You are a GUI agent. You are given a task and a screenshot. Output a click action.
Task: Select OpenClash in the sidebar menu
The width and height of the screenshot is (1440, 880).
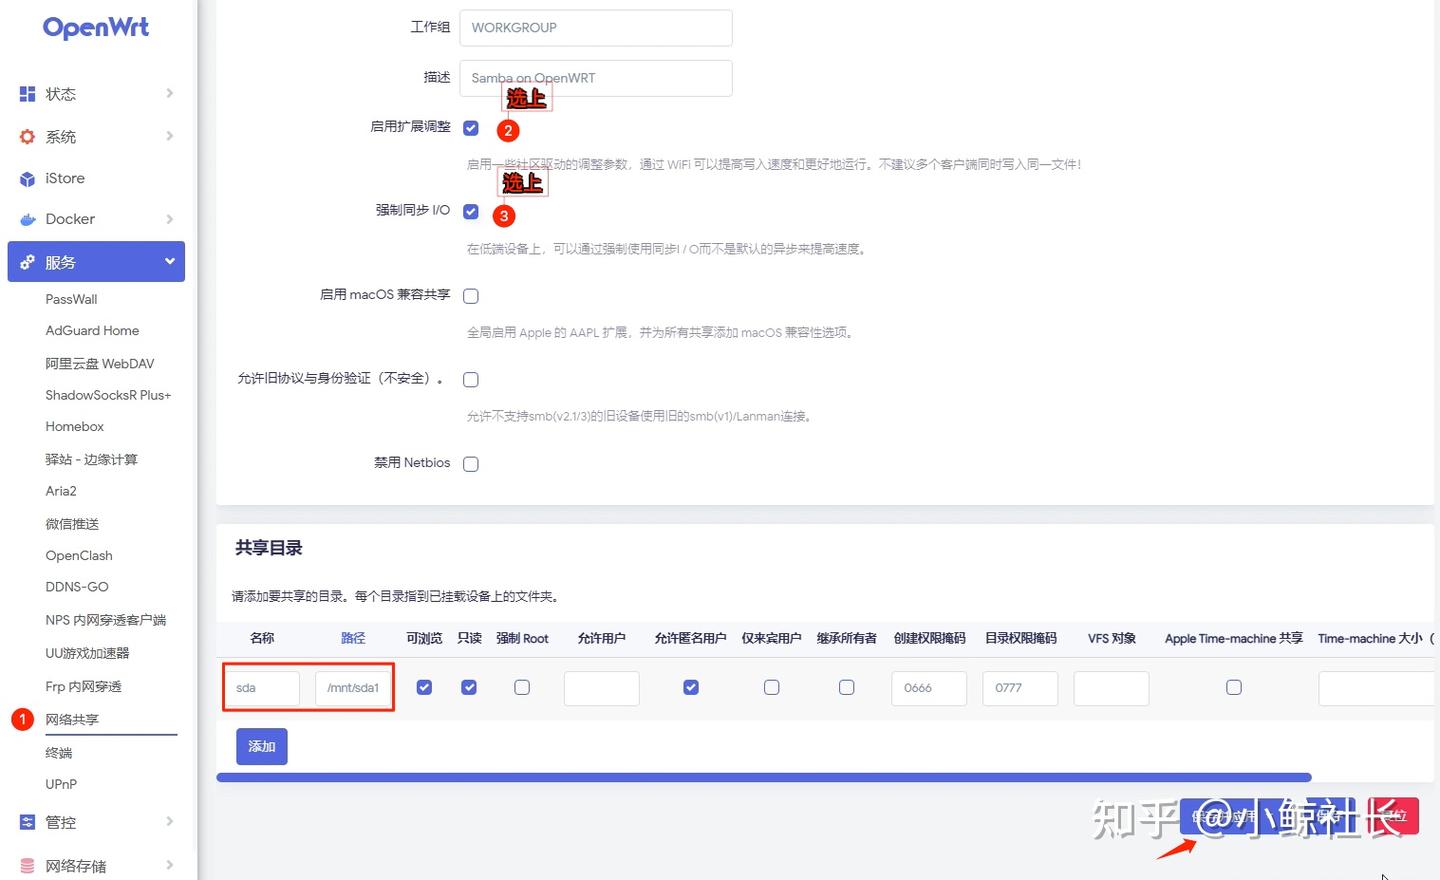(x=79, y=555)
